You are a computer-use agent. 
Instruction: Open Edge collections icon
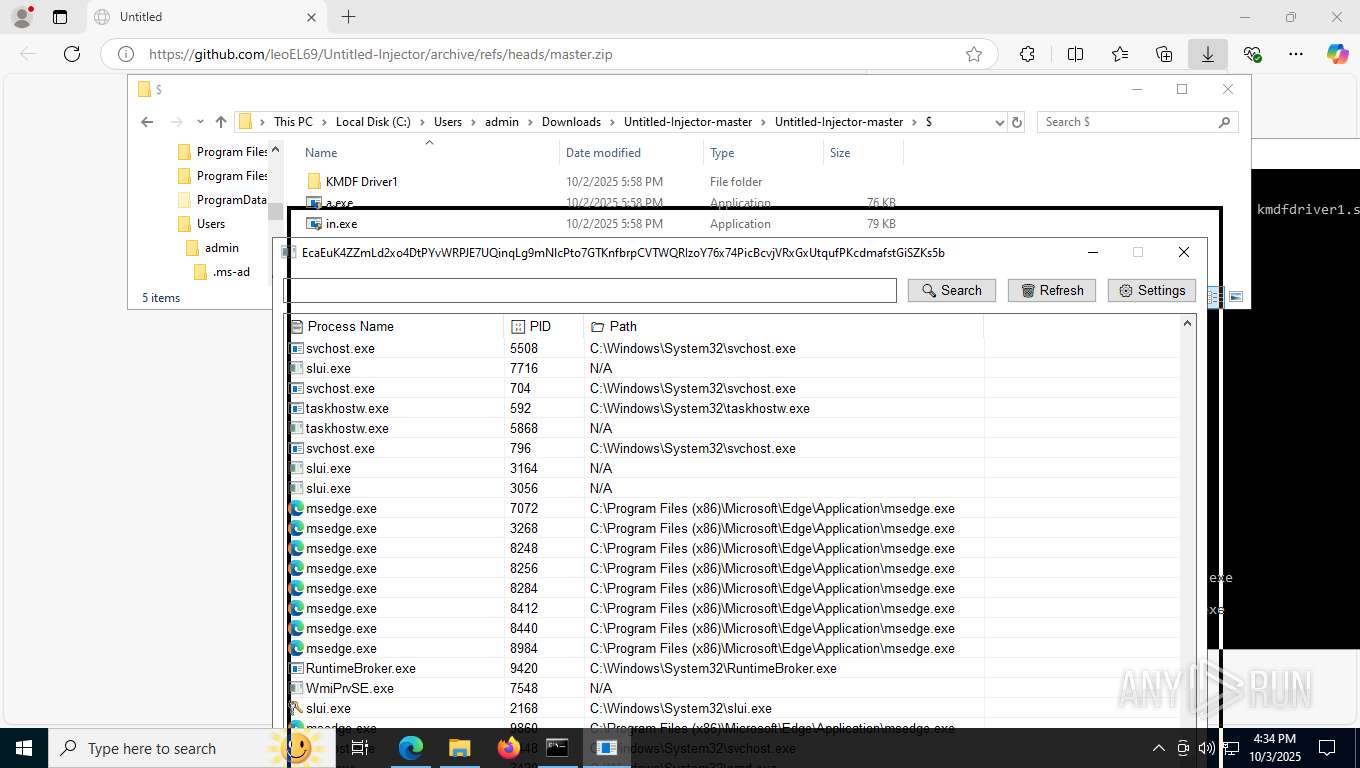(x=1163, y=54)
